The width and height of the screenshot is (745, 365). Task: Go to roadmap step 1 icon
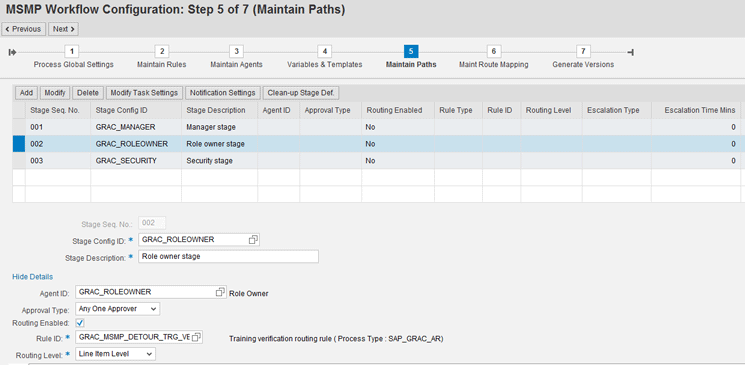pos(71,51)
